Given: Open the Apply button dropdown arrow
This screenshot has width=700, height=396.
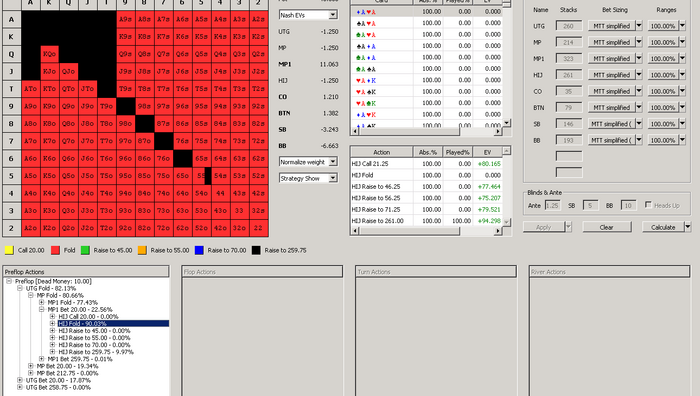Looking at the screenshot, I should point(568,227).
